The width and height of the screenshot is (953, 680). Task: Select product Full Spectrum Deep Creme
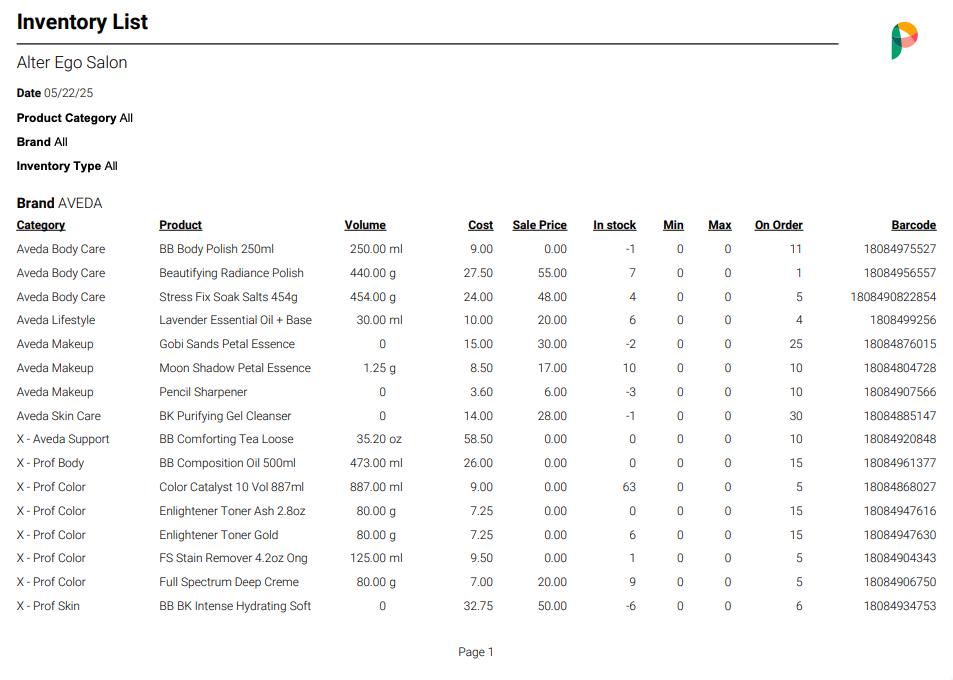pyautogui.click(x=229, y=582)
